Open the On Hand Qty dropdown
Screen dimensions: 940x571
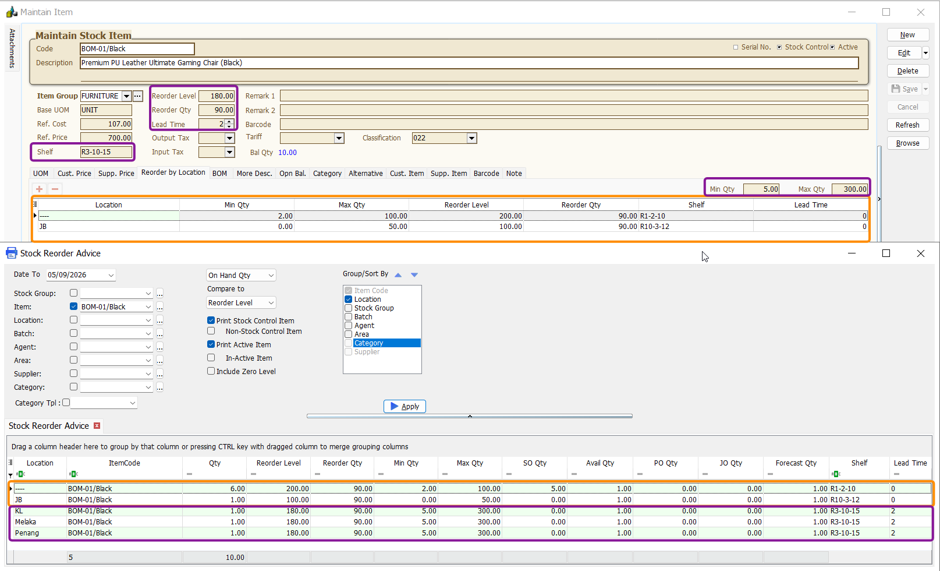click(x=271, y=275)
